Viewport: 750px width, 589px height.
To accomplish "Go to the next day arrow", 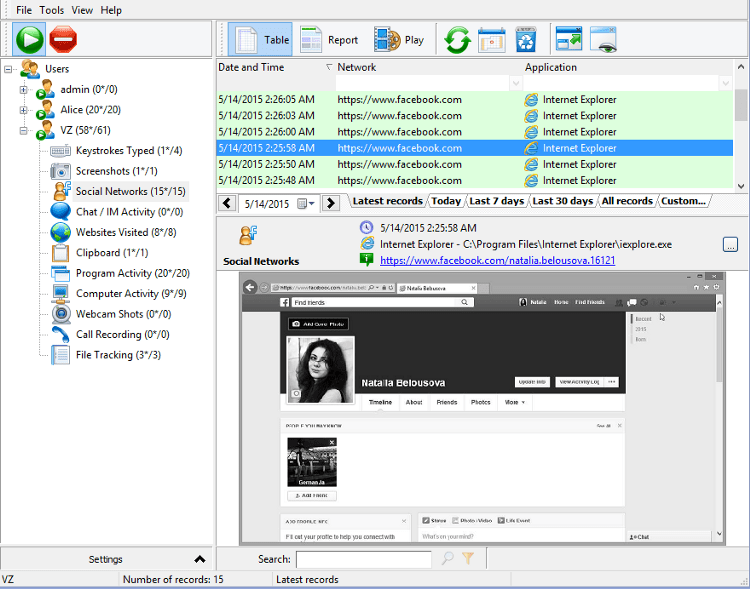I will click(330, 203).
